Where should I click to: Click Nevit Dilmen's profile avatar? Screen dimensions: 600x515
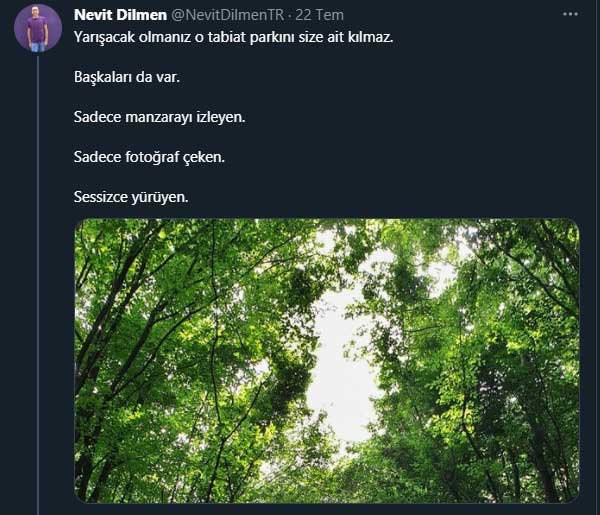pyautogui.click(x=37, y=28)
